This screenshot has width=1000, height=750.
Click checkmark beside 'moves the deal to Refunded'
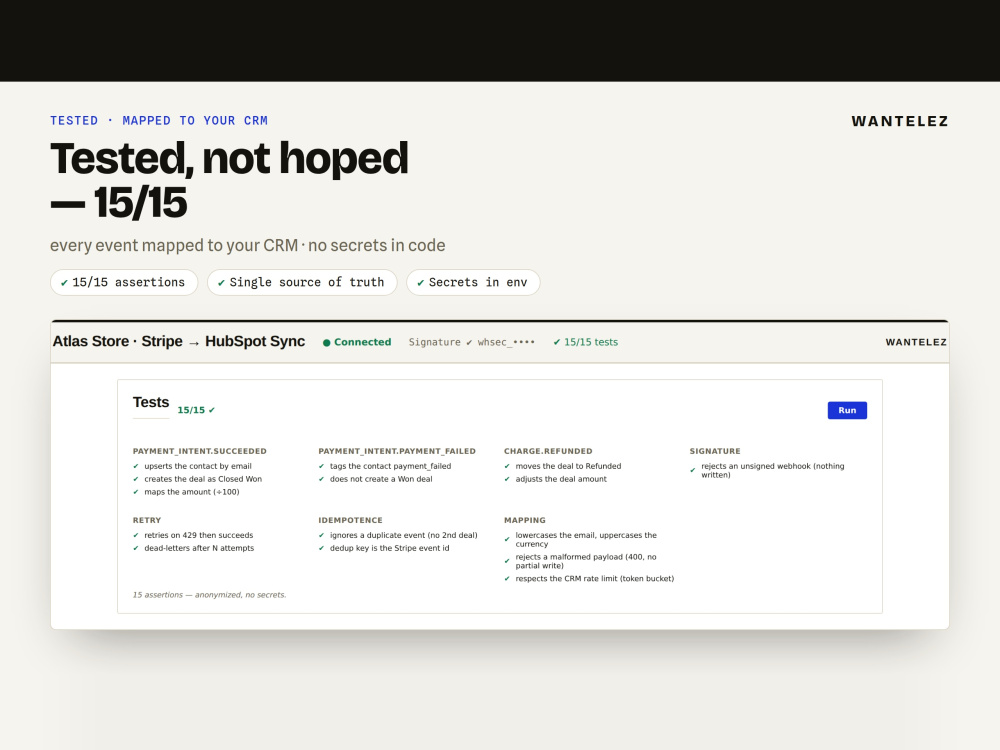pos(507,466)
